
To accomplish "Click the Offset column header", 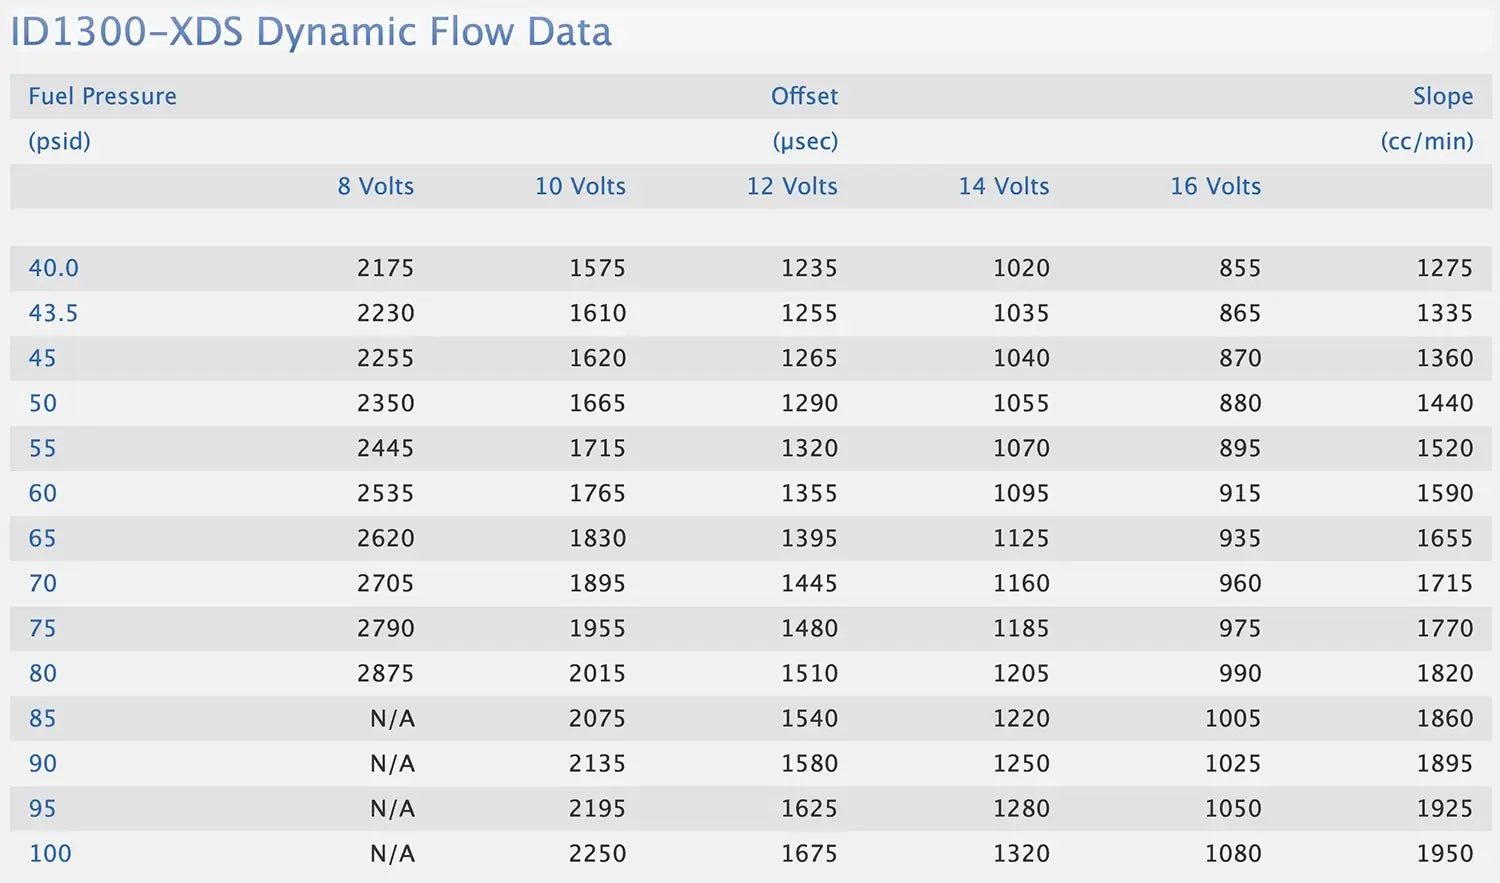I will click(x=804, y=96).
